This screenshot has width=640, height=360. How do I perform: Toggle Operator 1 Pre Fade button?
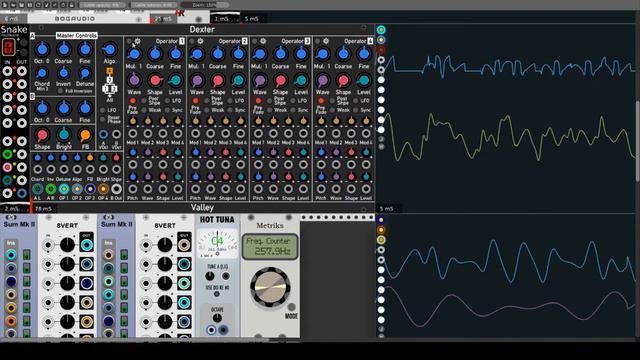pos(133,100)
